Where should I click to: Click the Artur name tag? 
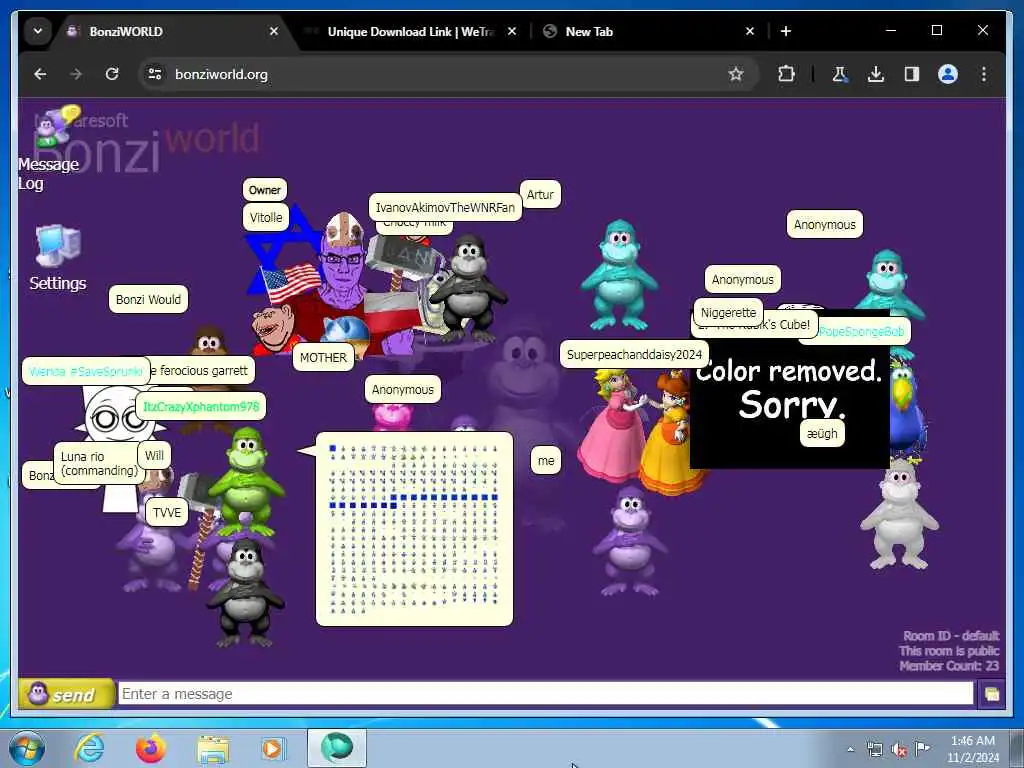tap(540, 194)
